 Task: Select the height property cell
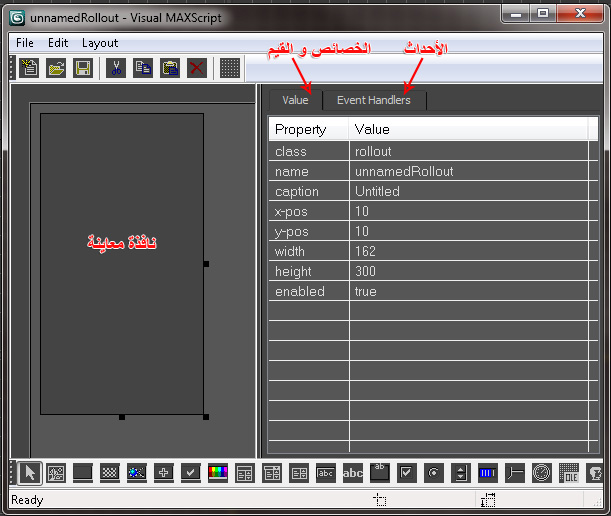309,271
